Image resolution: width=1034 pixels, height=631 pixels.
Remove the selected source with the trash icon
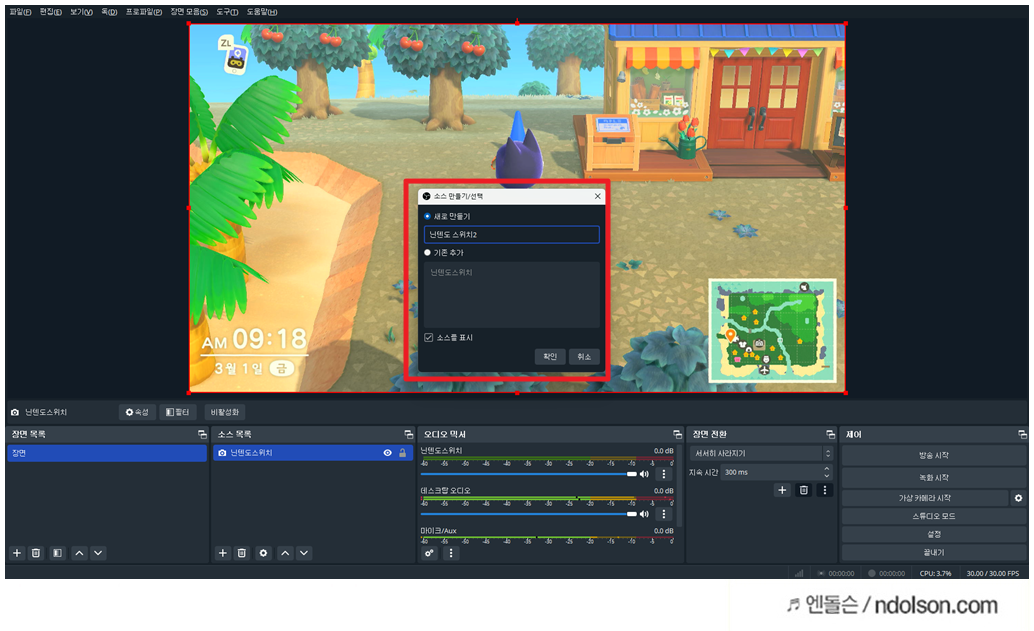click(242, 553)
